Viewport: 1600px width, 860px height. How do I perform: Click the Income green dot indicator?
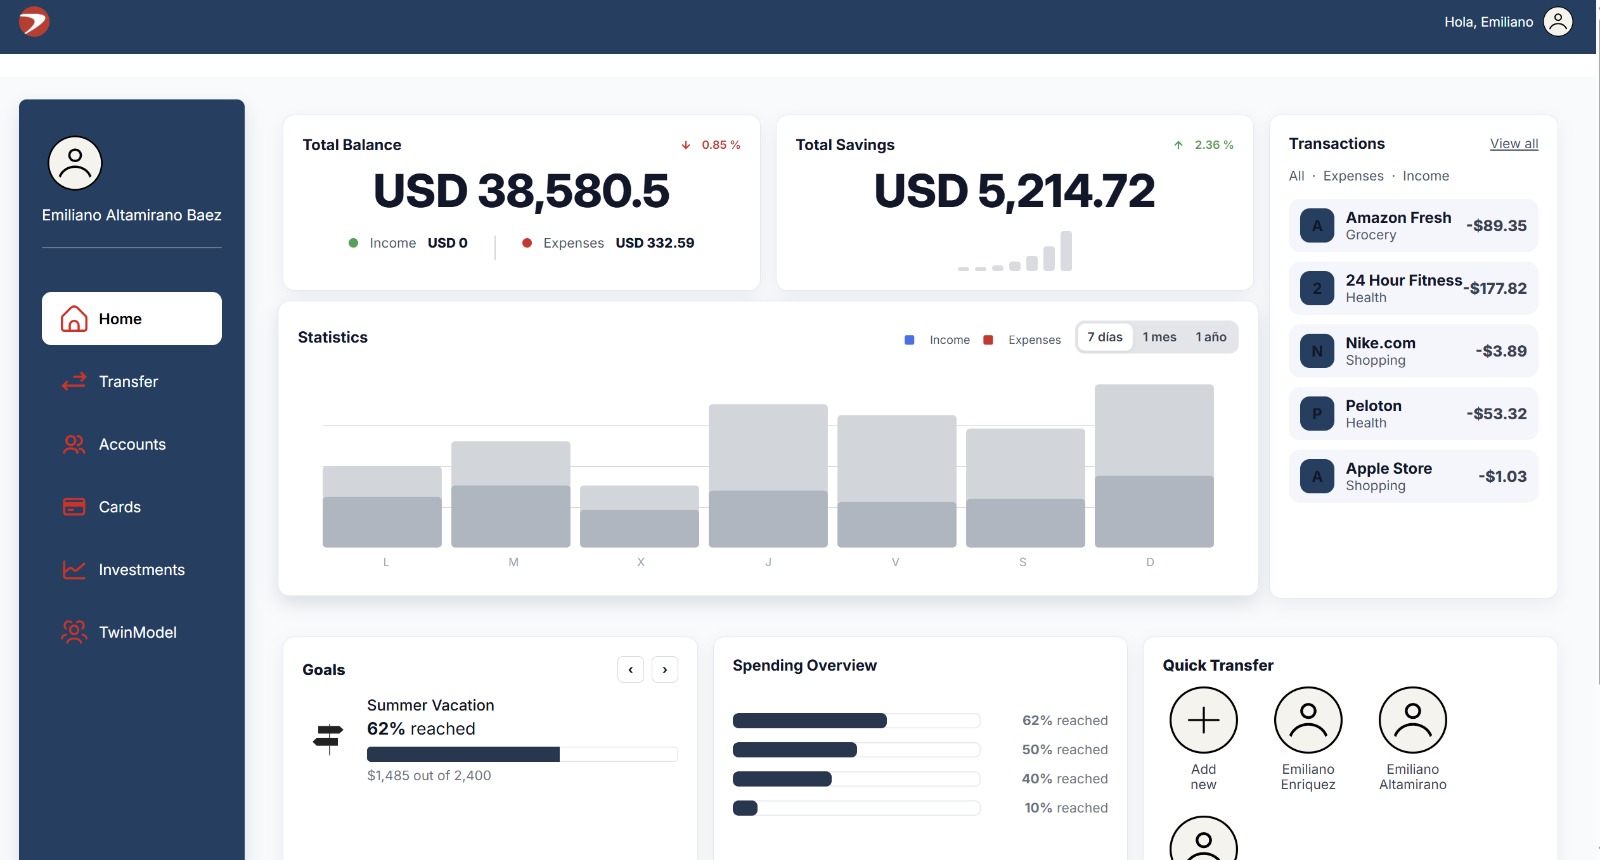pyautogui.click(x=353, y=243)
